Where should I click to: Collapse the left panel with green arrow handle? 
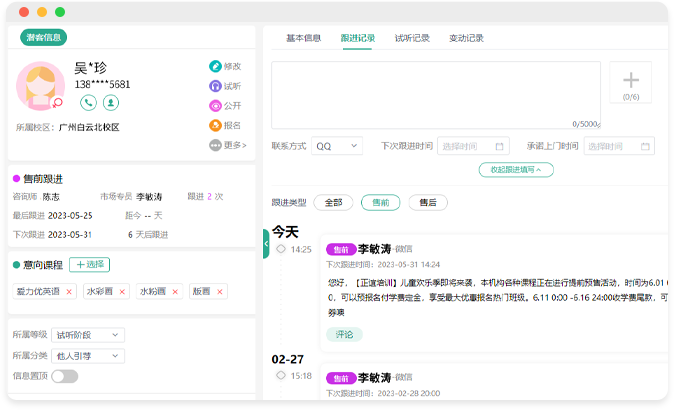(266, 244)
